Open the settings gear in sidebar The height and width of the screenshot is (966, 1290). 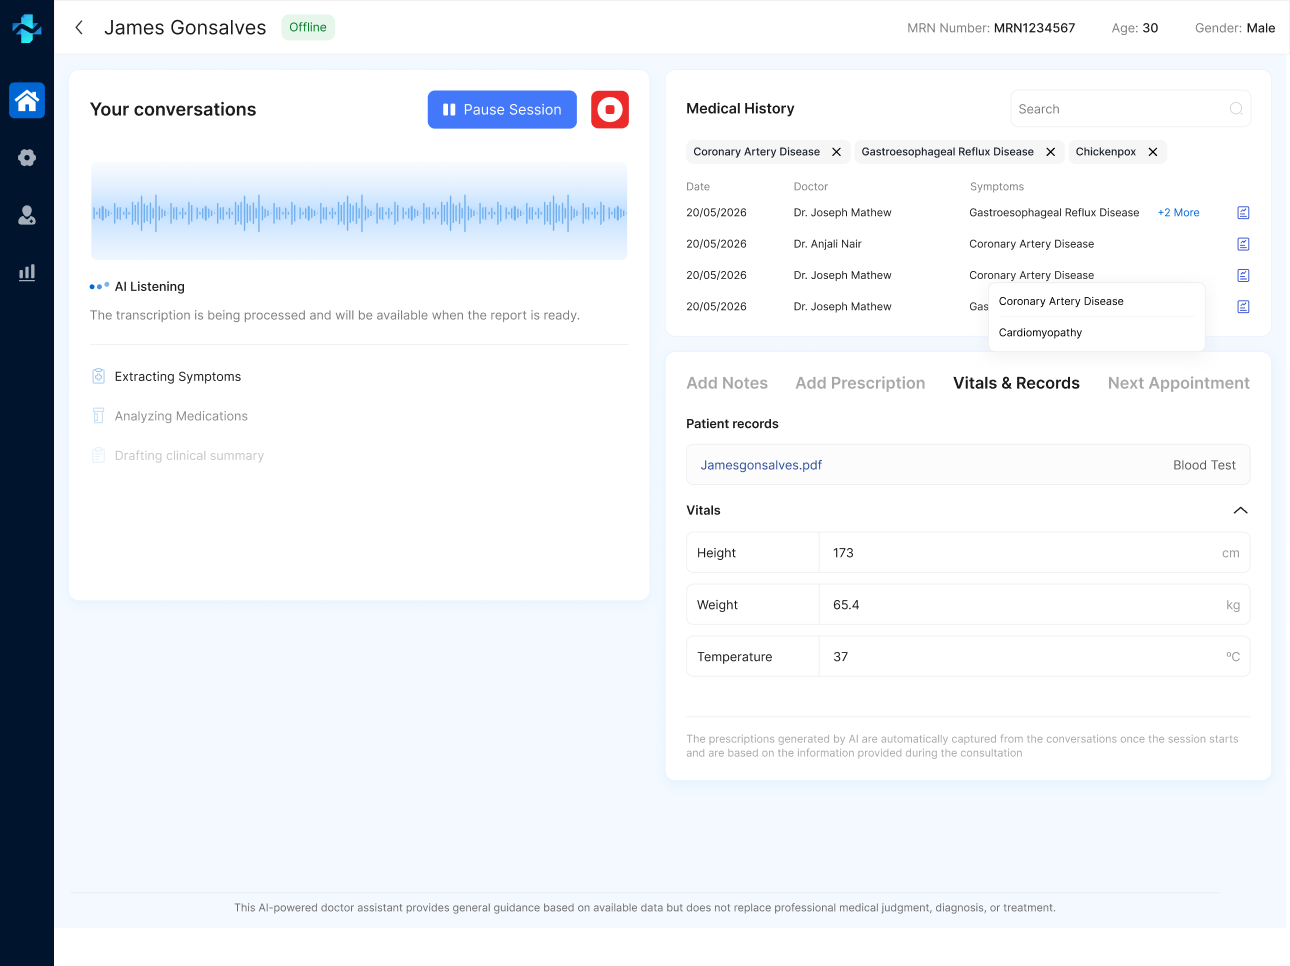(27, 157)
